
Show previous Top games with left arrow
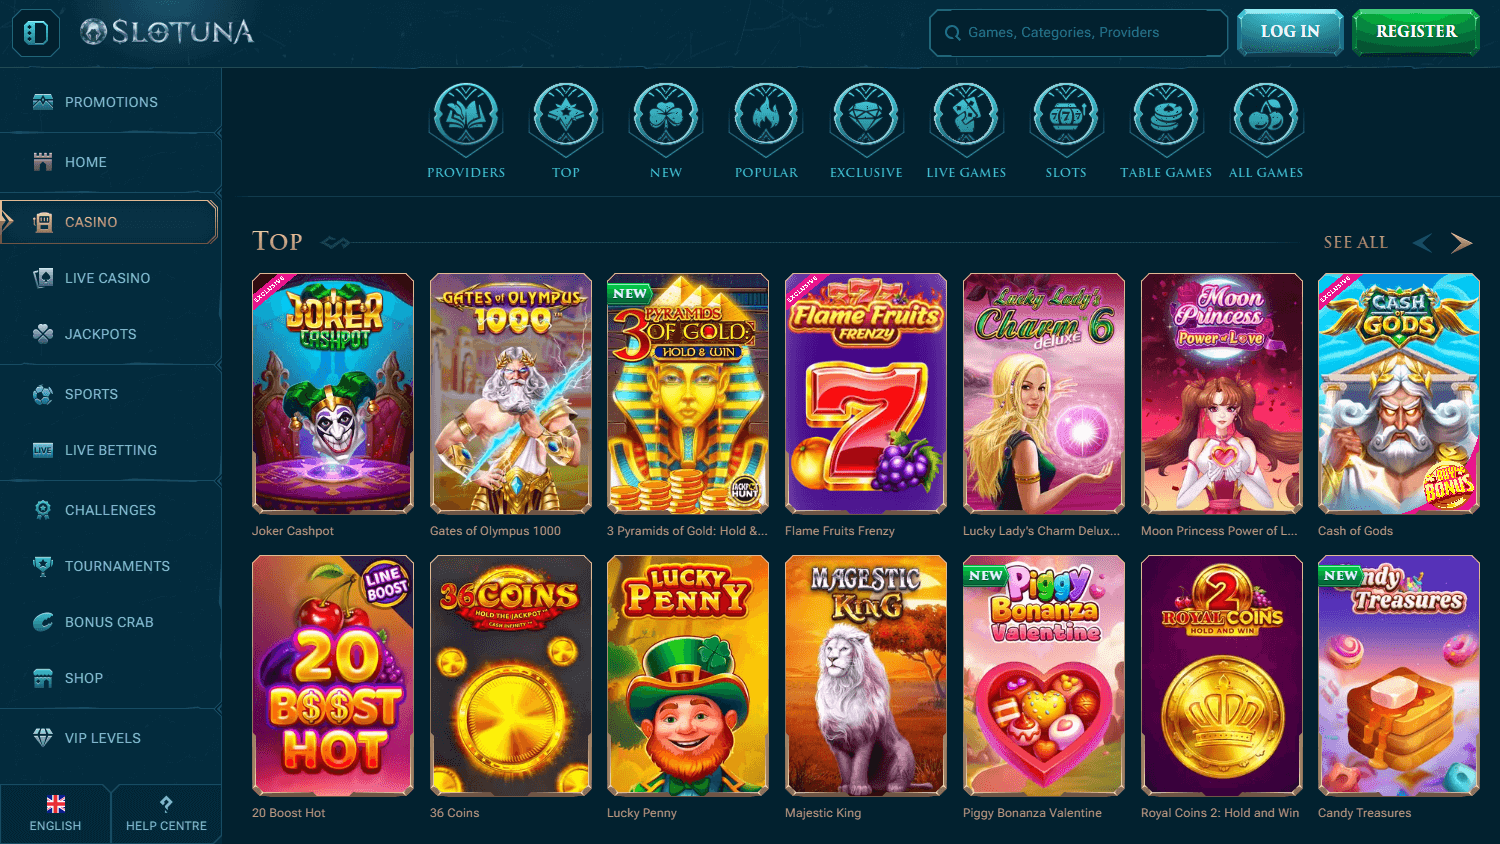pos(1422,242)
